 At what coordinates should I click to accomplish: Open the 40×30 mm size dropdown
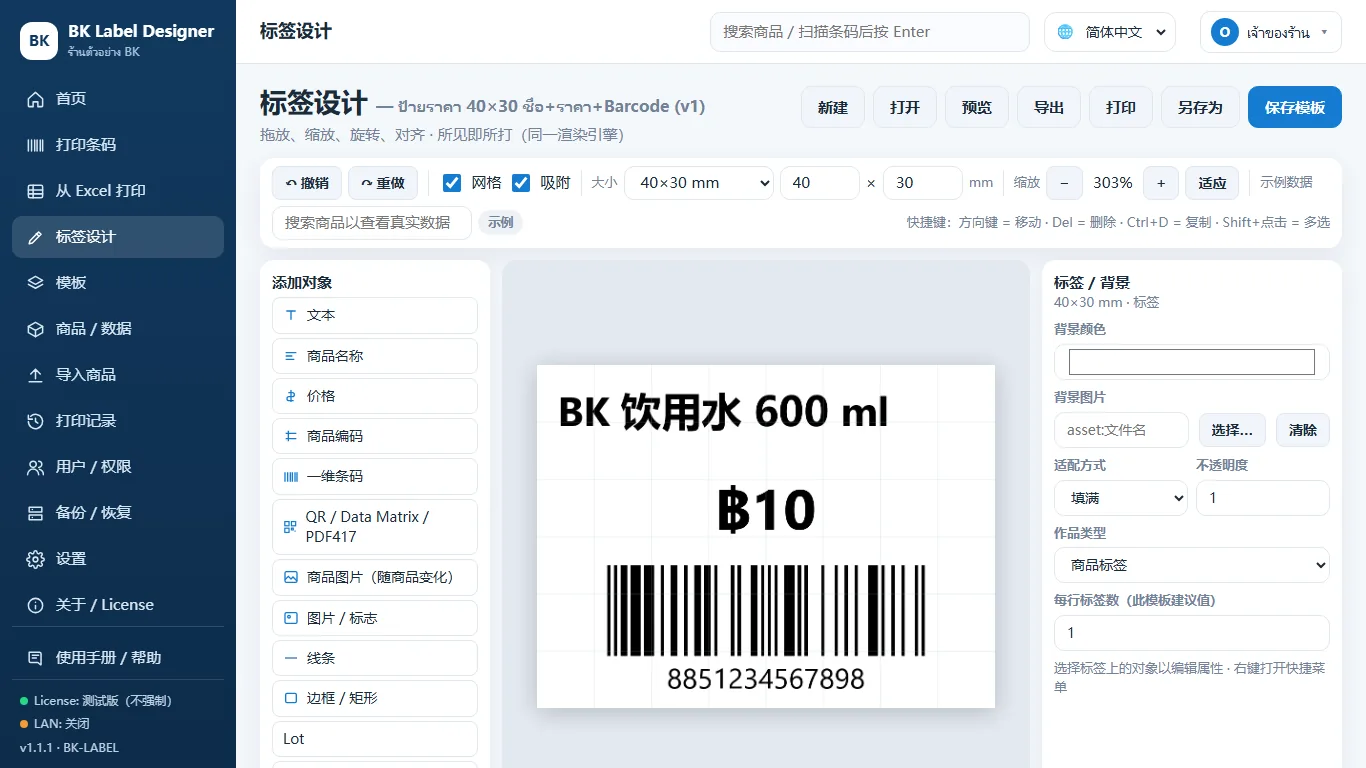click(699, 183)
